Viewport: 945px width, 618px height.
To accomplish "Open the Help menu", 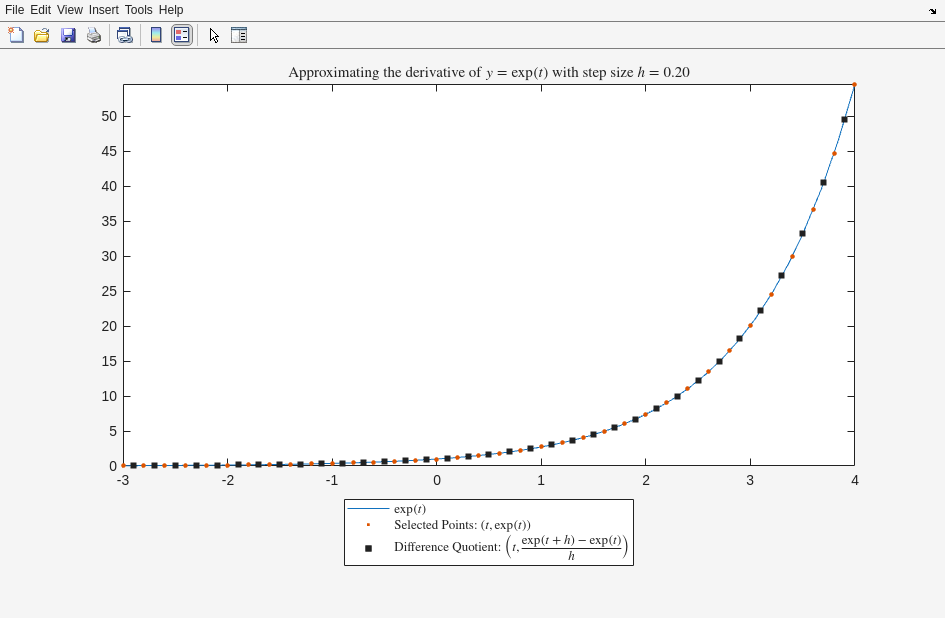I will coord(171,10).
